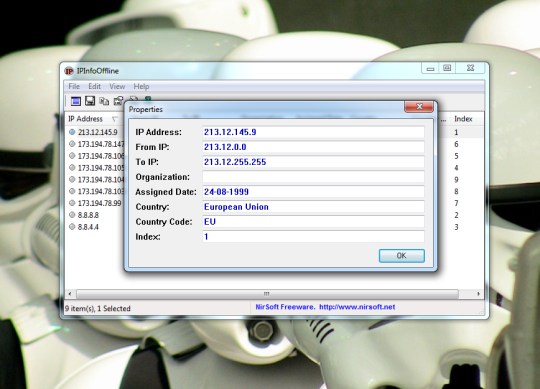Open the Help menu

(x=141, y=86)
